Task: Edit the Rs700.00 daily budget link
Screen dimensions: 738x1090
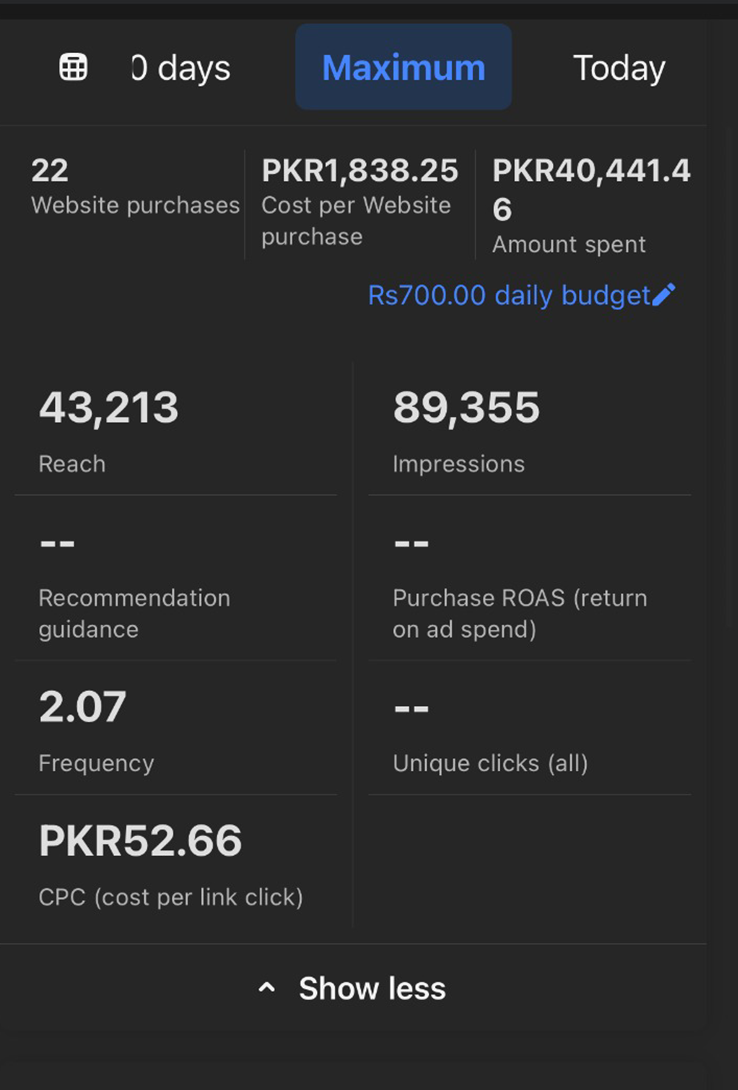Action: [509, 295]
